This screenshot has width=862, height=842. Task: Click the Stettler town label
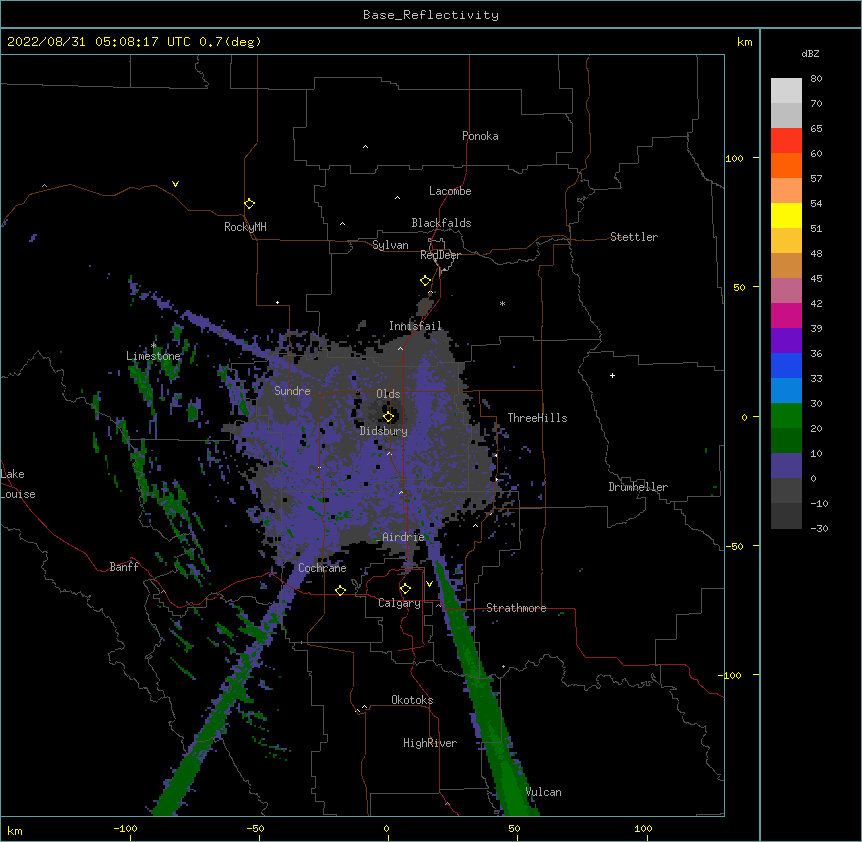634,237
